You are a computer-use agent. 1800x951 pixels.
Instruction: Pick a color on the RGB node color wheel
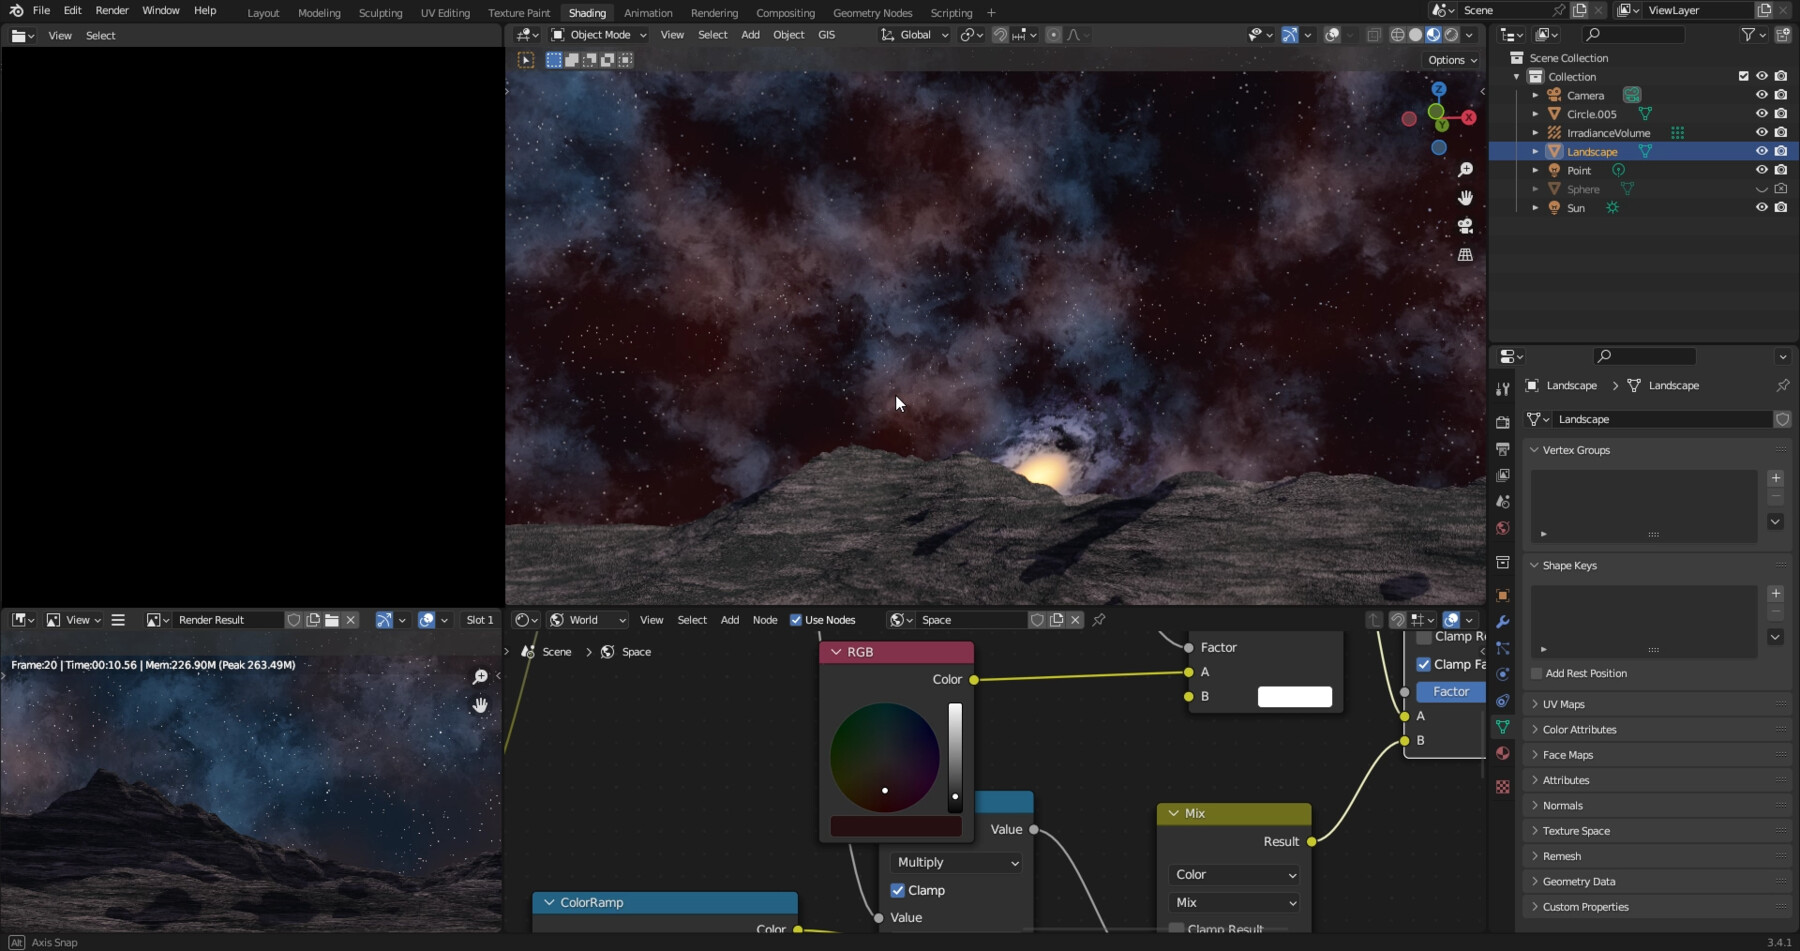coord(884,757)
